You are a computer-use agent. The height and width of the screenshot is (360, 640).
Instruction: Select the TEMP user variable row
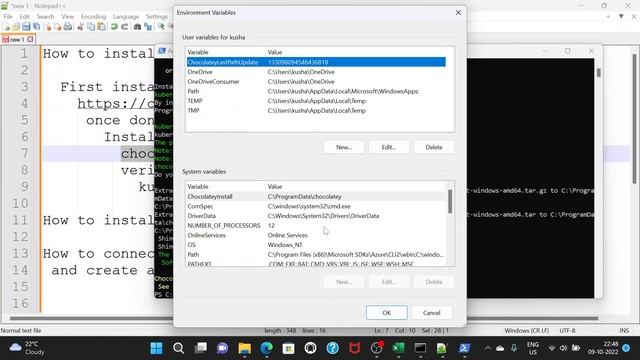(316, 101)
